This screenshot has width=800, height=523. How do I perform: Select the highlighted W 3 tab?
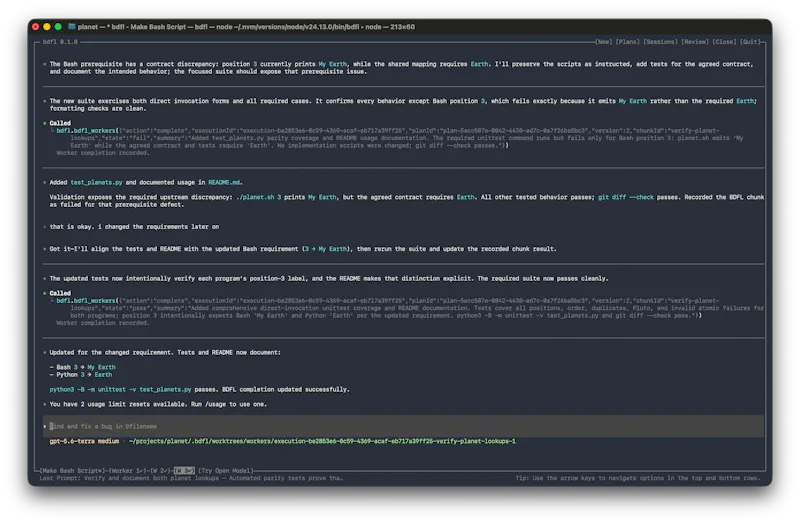pos(184,470)
